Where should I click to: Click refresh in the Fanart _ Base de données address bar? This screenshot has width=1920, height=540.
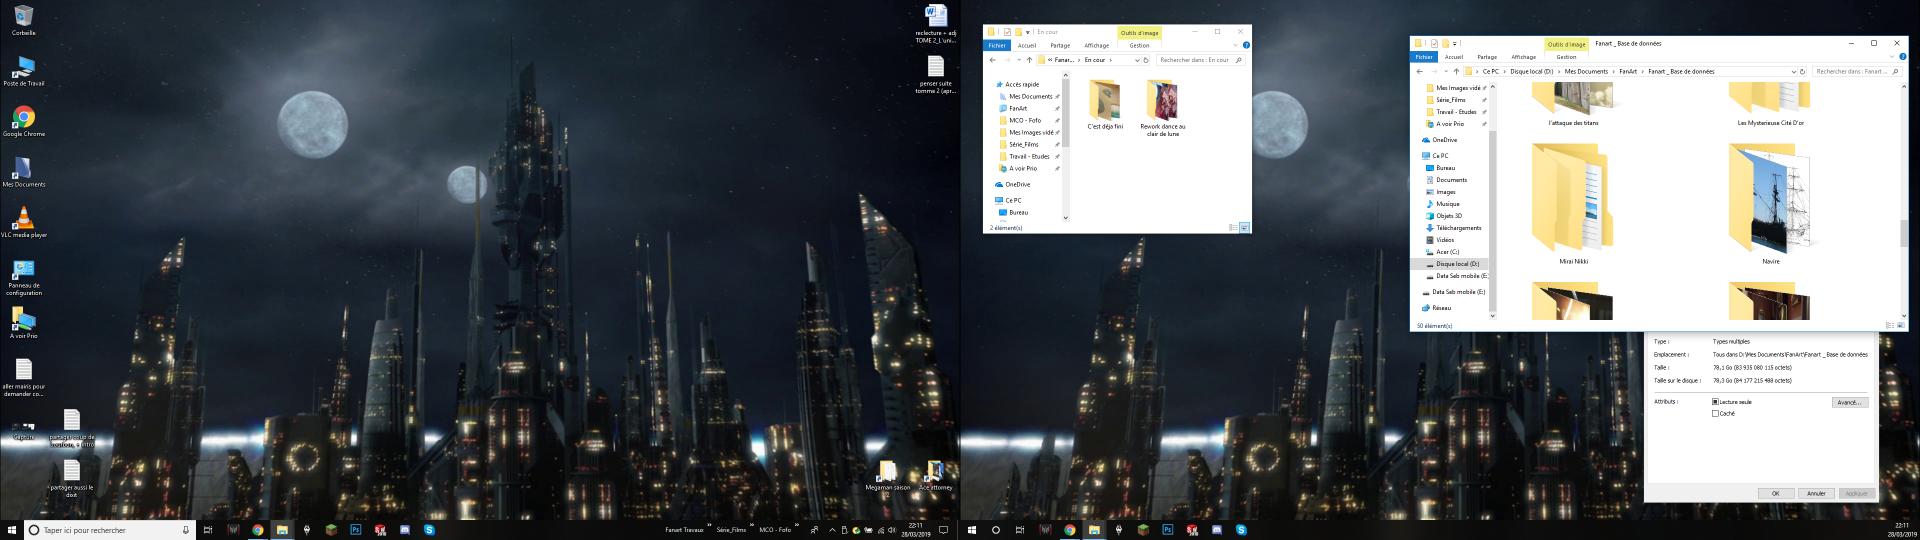click(1802, 72)
